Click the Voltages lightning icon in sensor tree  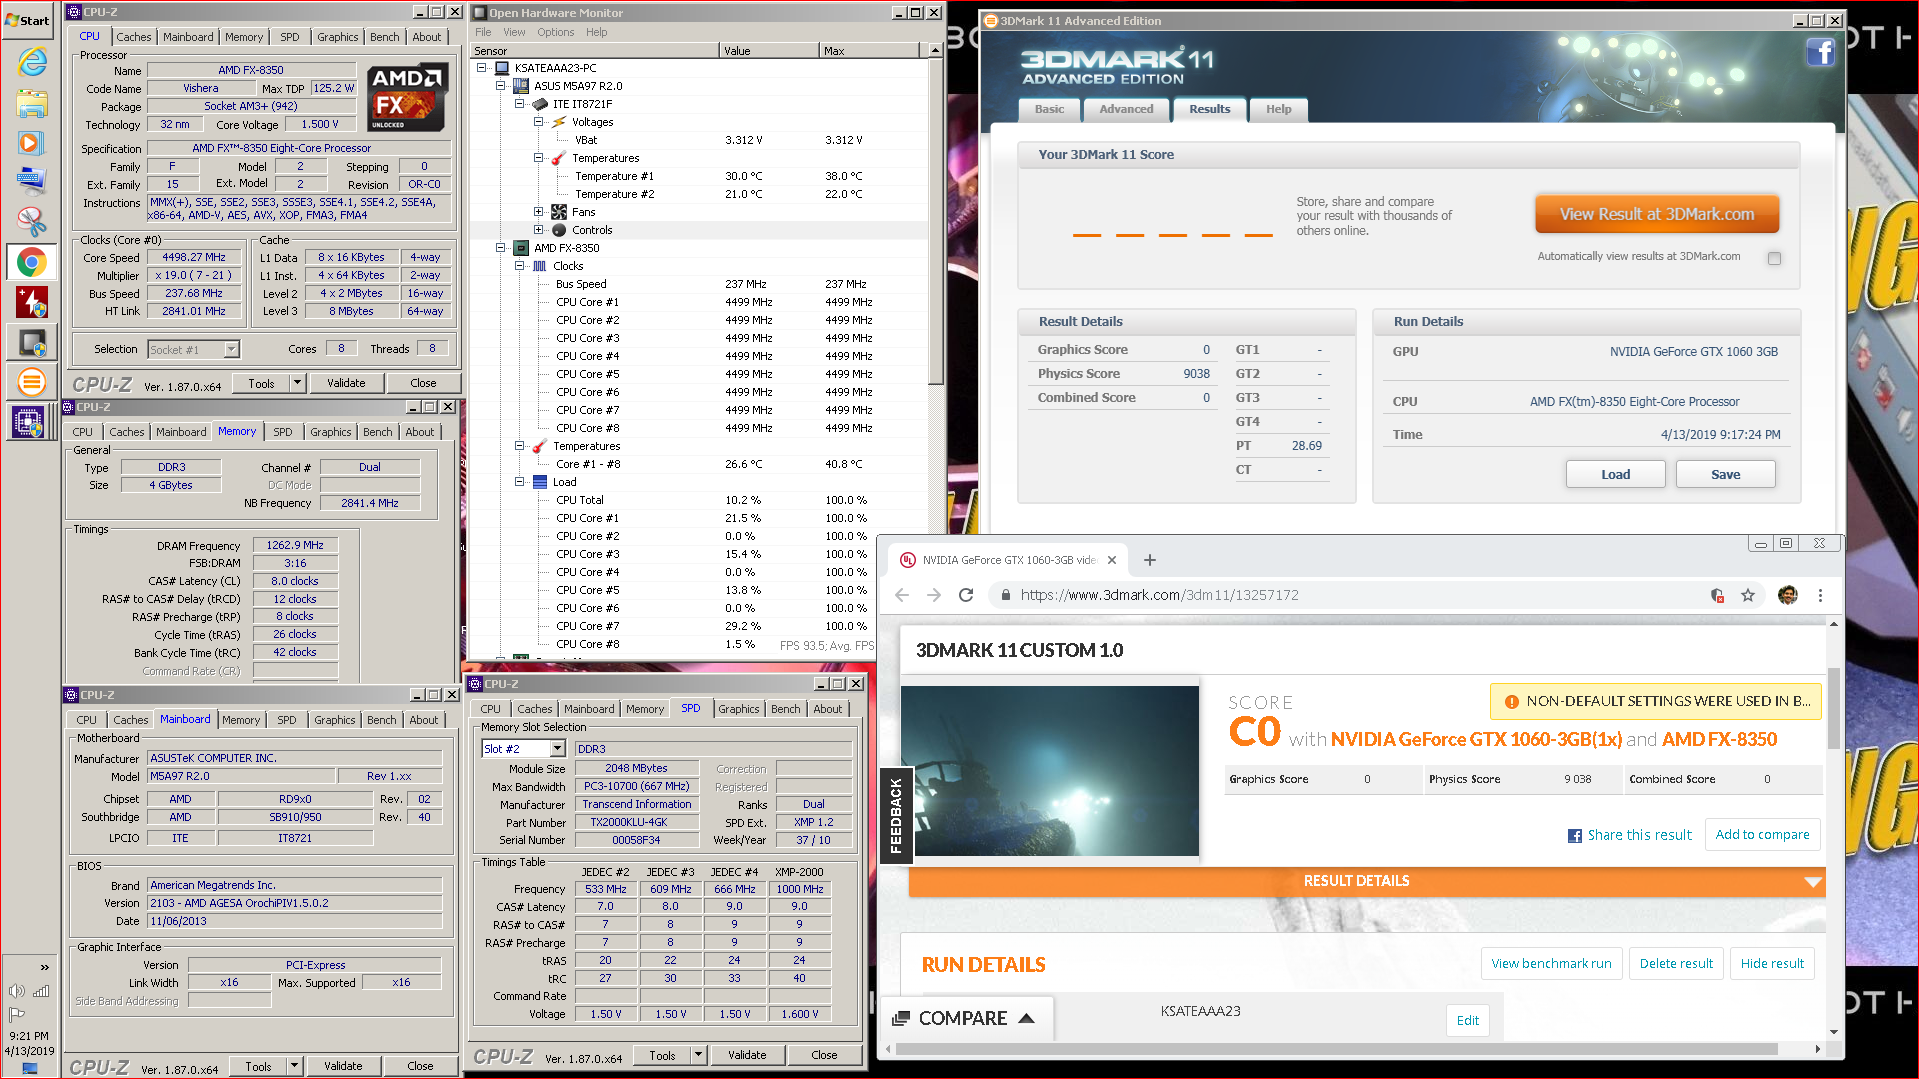pos(559,122)
